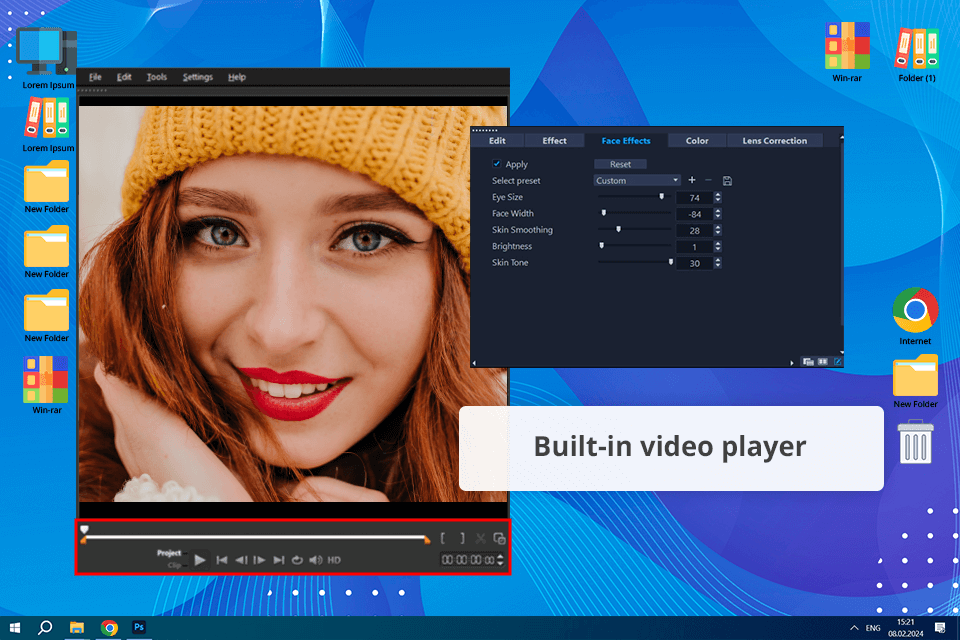The image size is (960, 640).
Task: Expand the Custom preset dropdown
Action: pyautogui.click(x=637, y=180)
